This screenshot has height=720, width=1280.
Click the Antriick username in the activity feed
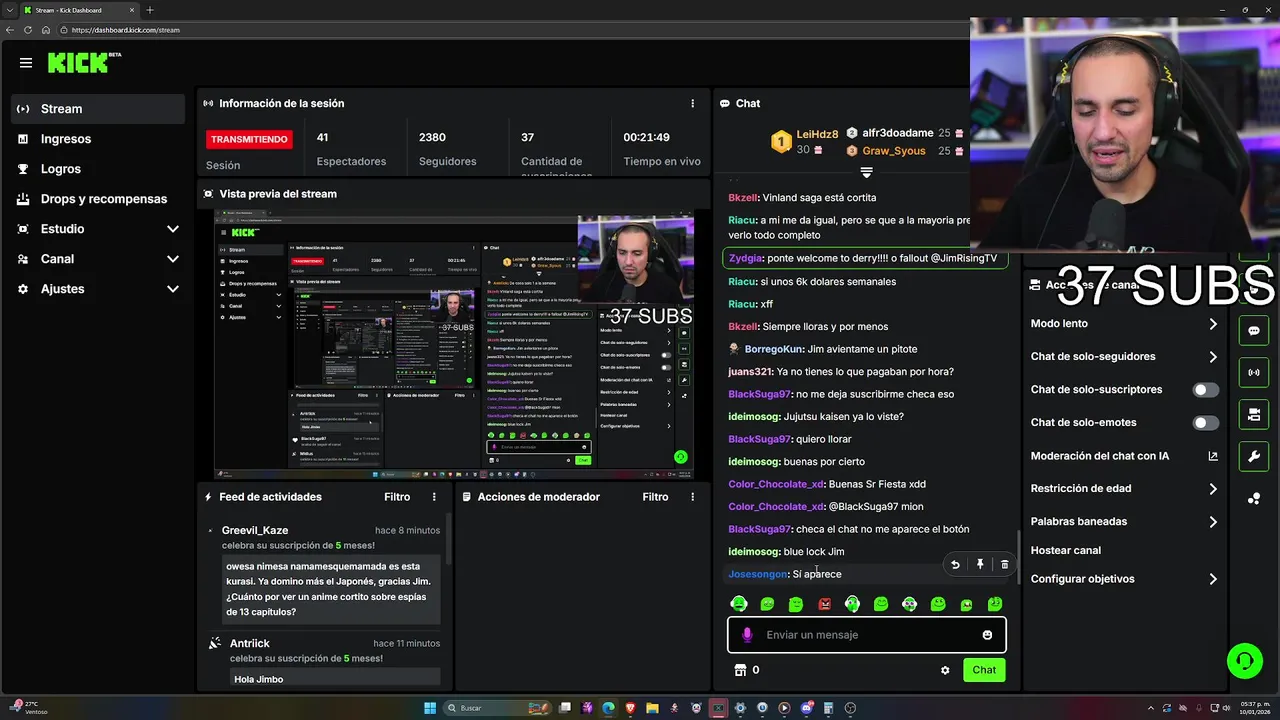tap(250, 643)
